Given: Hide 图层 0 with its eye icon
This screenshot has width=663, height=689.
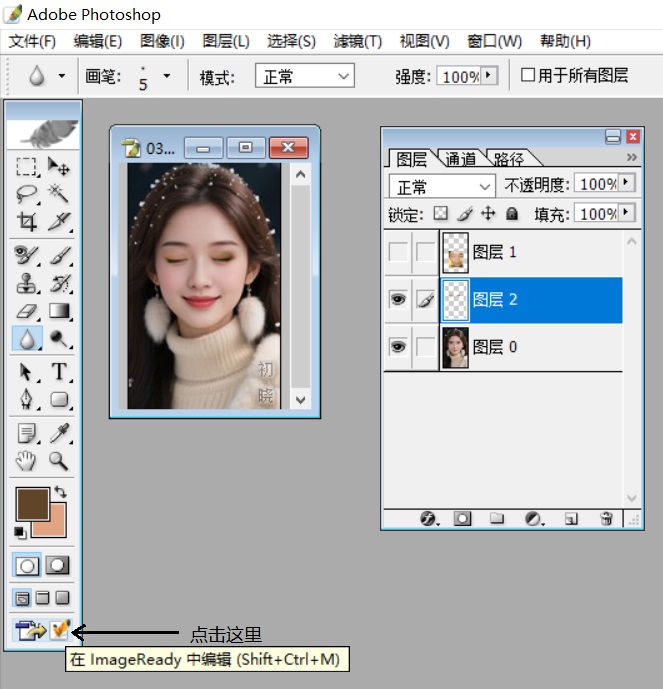Looking at the screenshot, I should (398, 347).
